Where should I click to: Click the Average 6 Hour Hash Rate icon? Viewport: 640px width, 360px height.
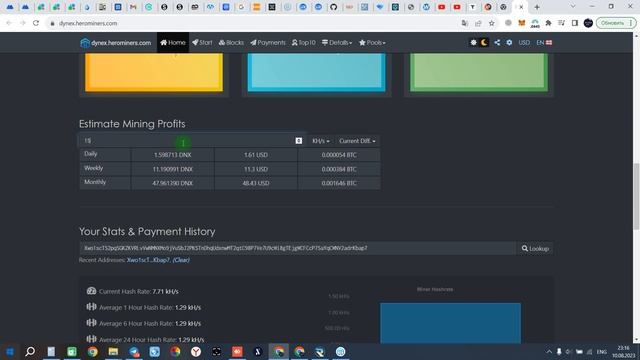tap(91, 323)
